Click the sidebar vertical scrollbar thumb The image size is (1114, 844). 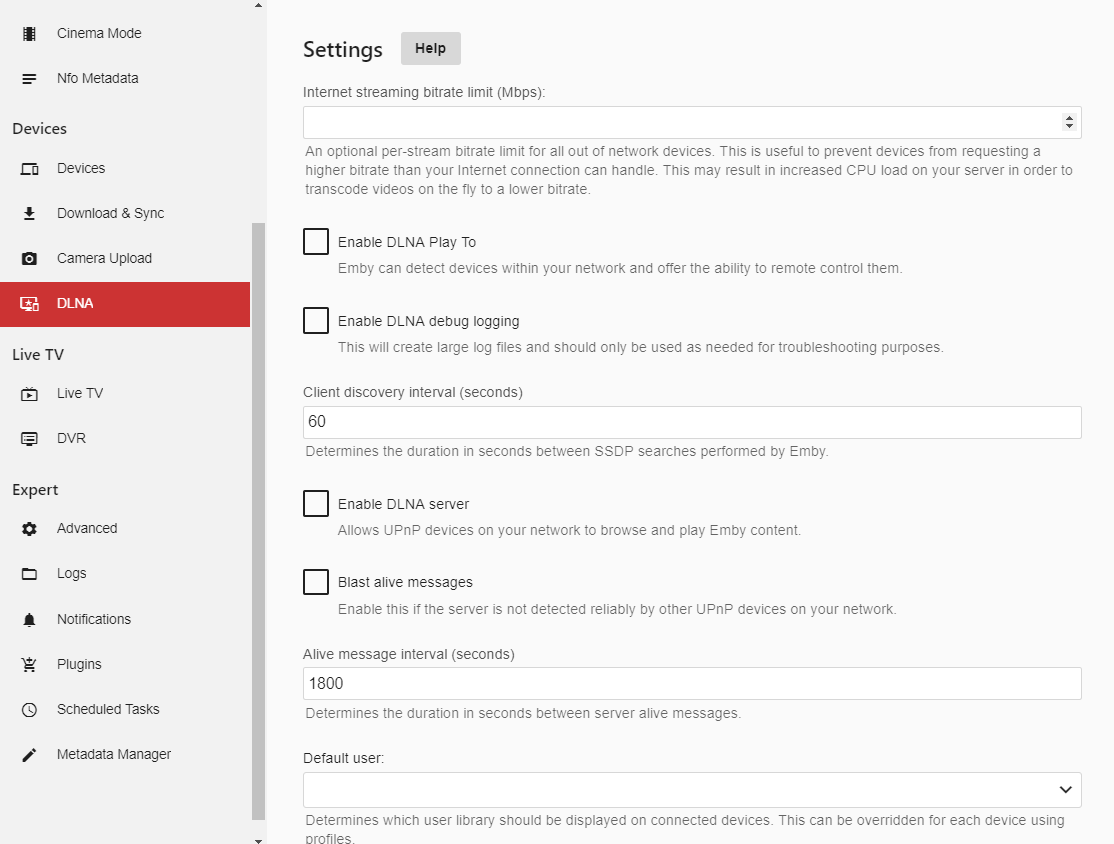coord(259,521)
